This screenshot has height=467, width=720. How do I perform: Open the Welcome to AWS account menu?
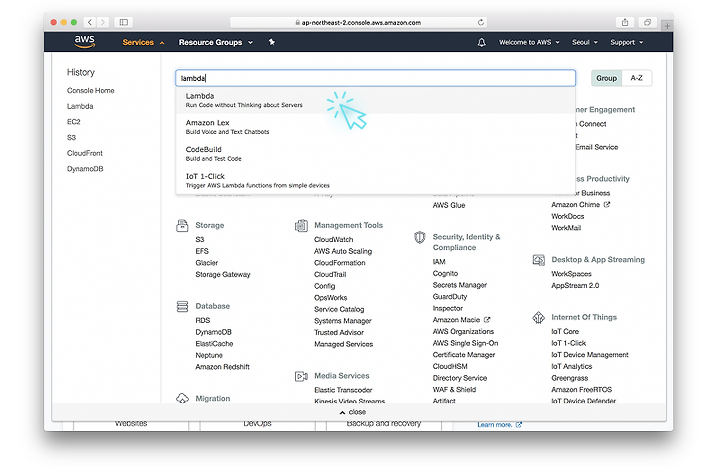tap(529, 42)
